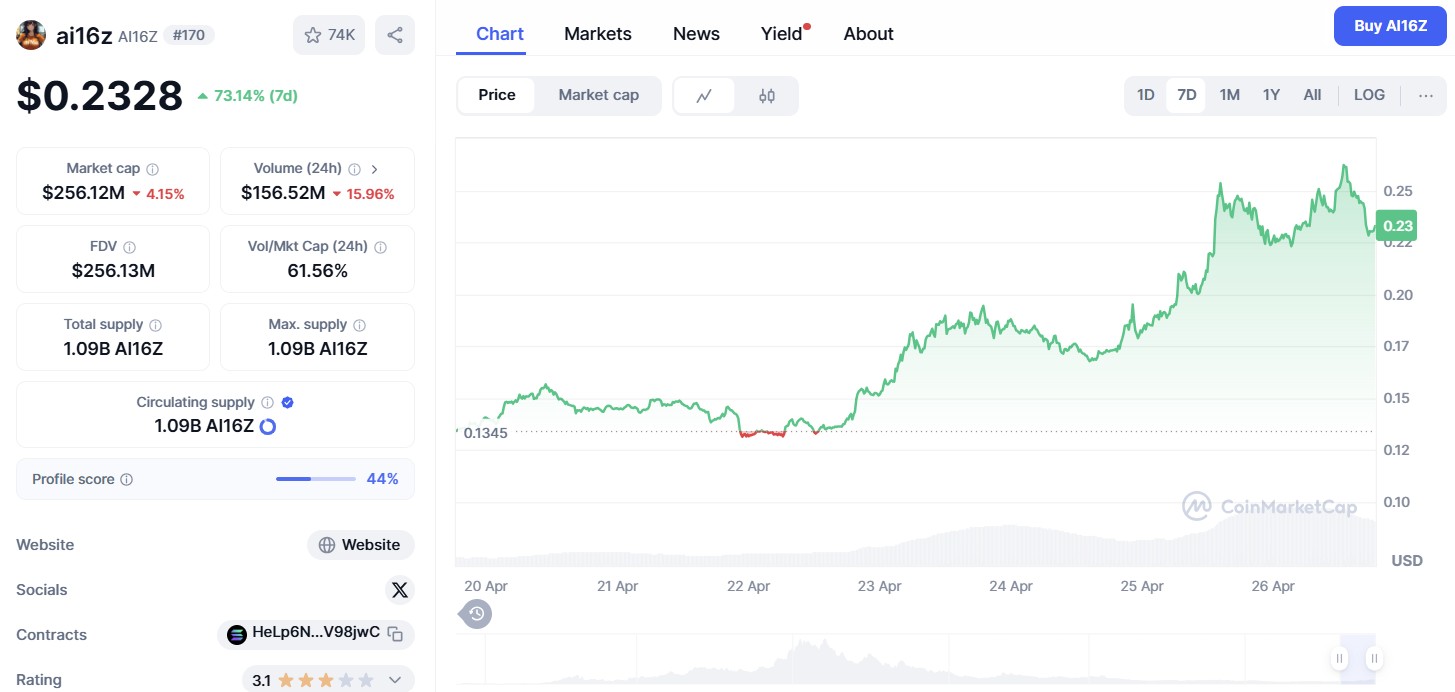Open the three-dot chart options menu
The height and width of the screenshot is (692, 1455).
1426,96
